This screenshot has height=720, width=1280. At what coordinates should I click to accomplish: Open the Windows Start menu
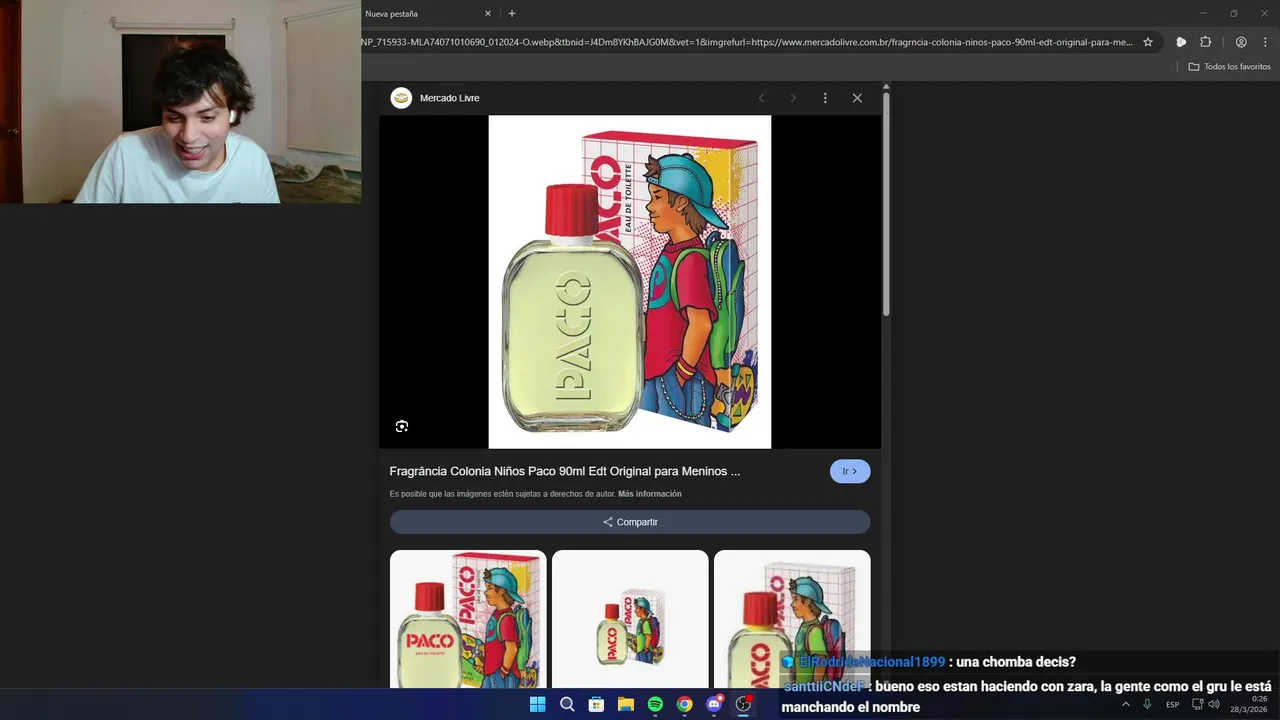pos(537,704)
